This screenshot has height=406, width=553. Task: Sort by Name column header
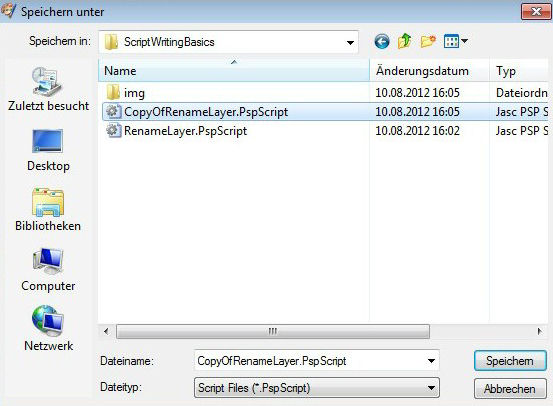coord(234,71)
